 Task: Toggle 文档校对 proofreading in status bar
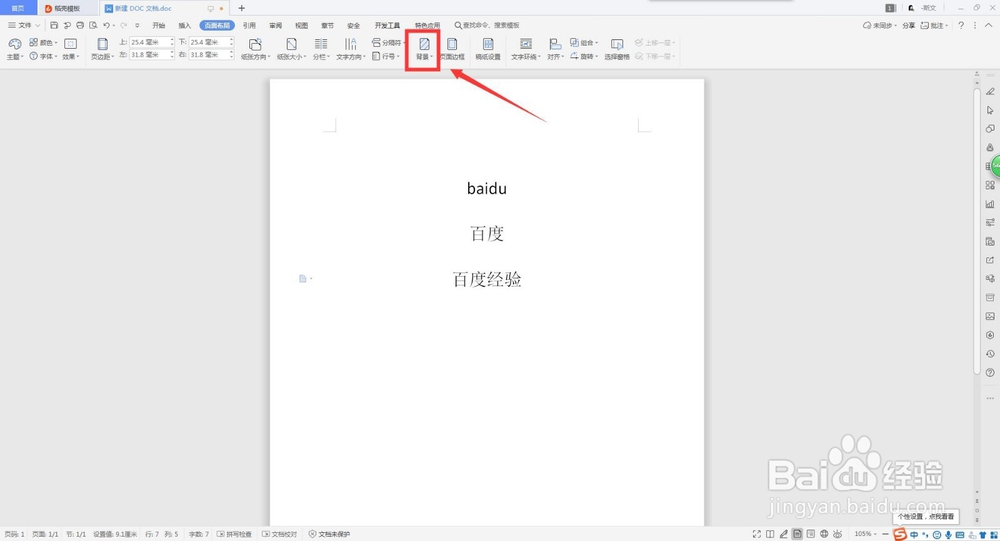279,534
